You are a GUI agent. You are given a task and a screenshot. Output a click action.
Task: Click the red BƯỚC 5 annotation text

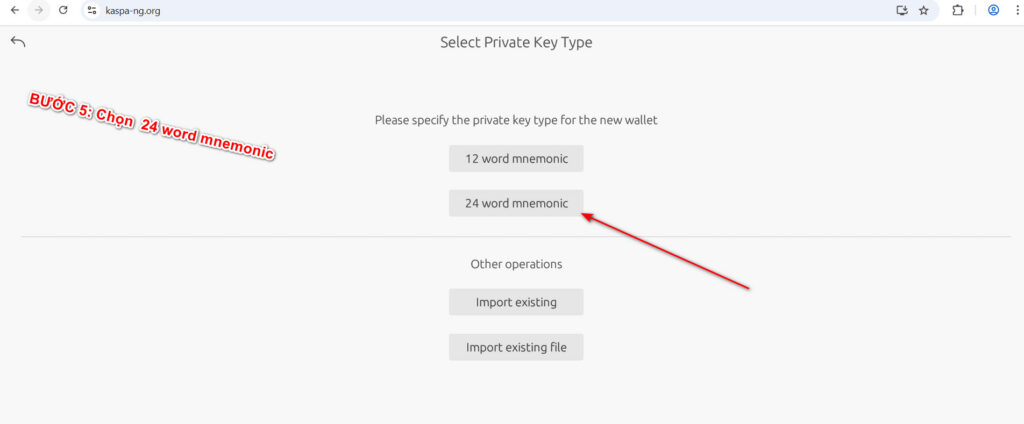click(x=151, y=127)
